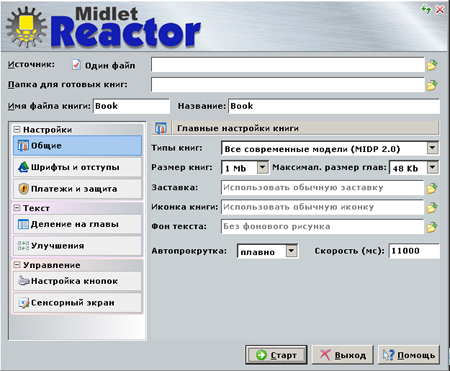
Task: Click the Главные настройки книги header icon
Action: point(161,128)
